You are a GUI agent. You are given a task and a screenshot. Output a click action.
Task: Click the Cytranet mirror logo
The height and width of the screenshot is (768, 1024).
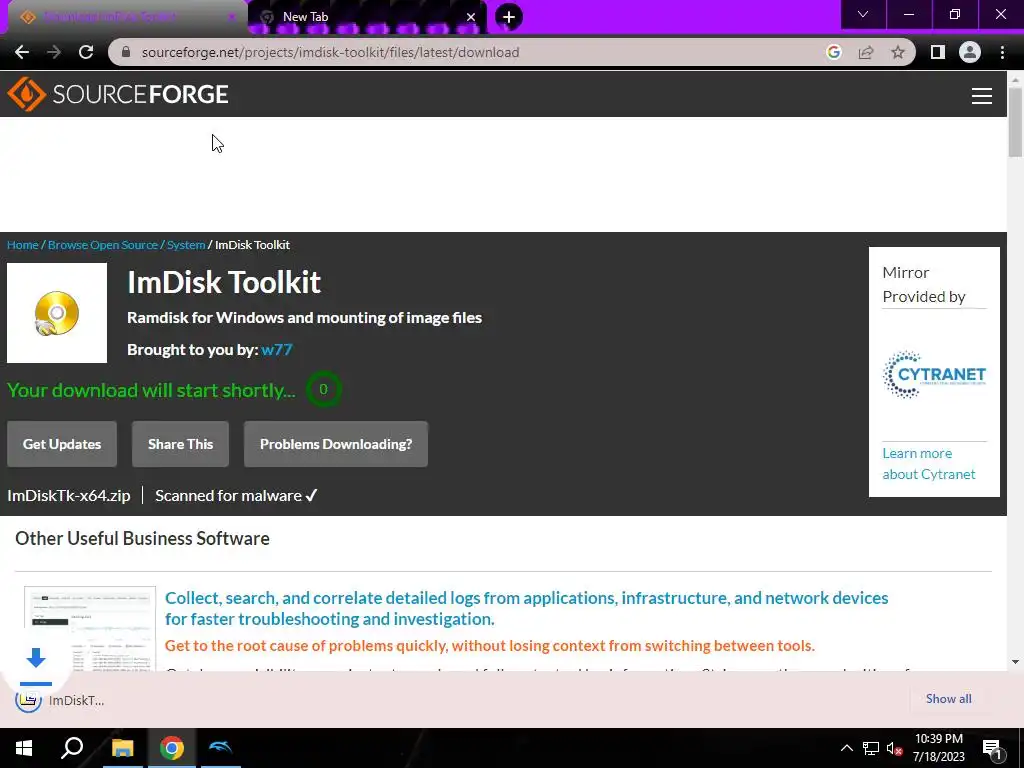tap(934, 375)
